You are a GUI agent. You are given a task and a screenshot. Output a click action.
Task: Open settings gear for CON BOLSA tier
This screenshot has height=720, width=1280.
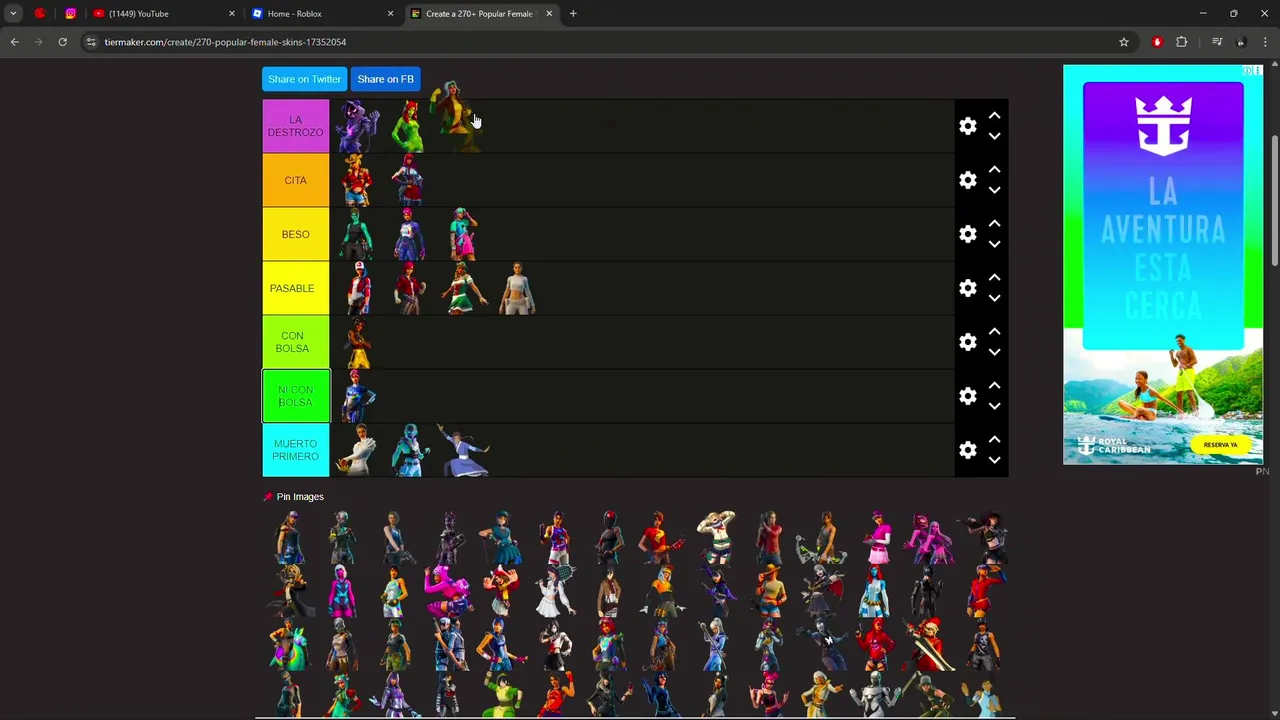(967, 342)
